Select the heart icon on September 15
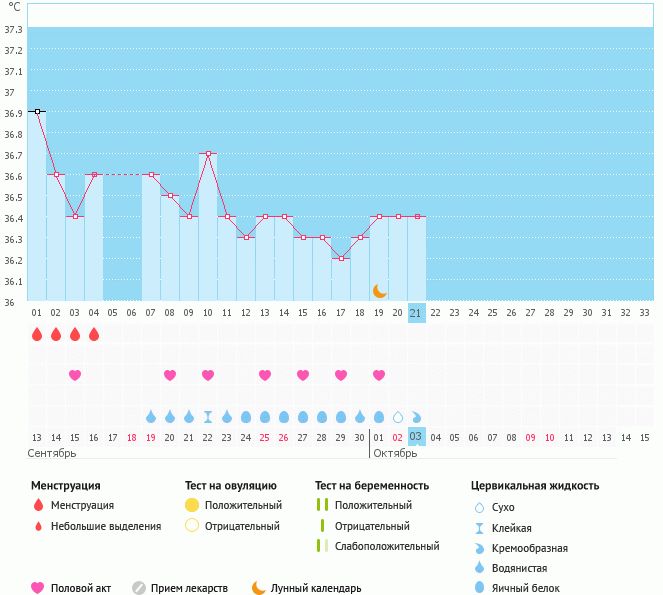 [75, 375]
